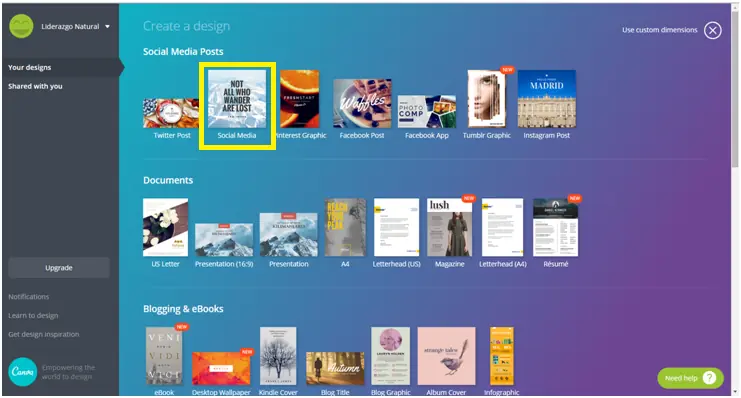Screen dimensions: 741x398
Task: Select the Instagram Post Madrid thumbnail
Action: coord(547,99)
